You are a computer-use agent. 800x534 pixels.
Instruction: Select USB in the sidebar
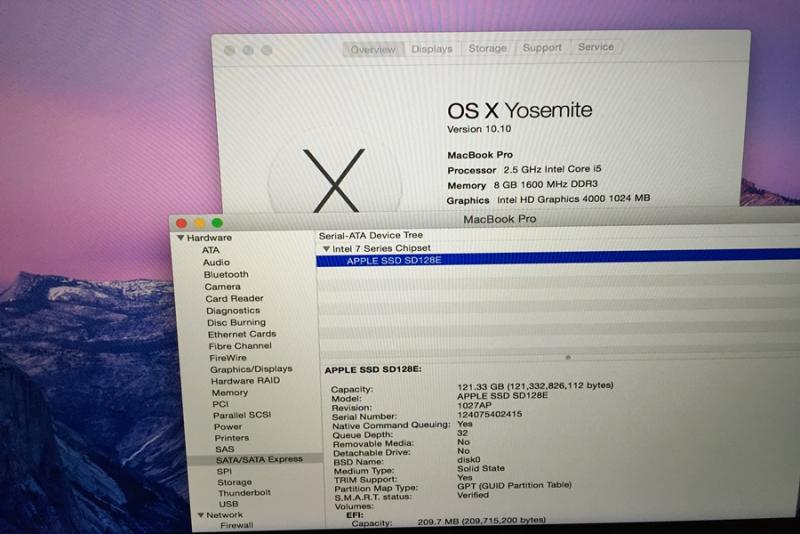coord(228,504)
